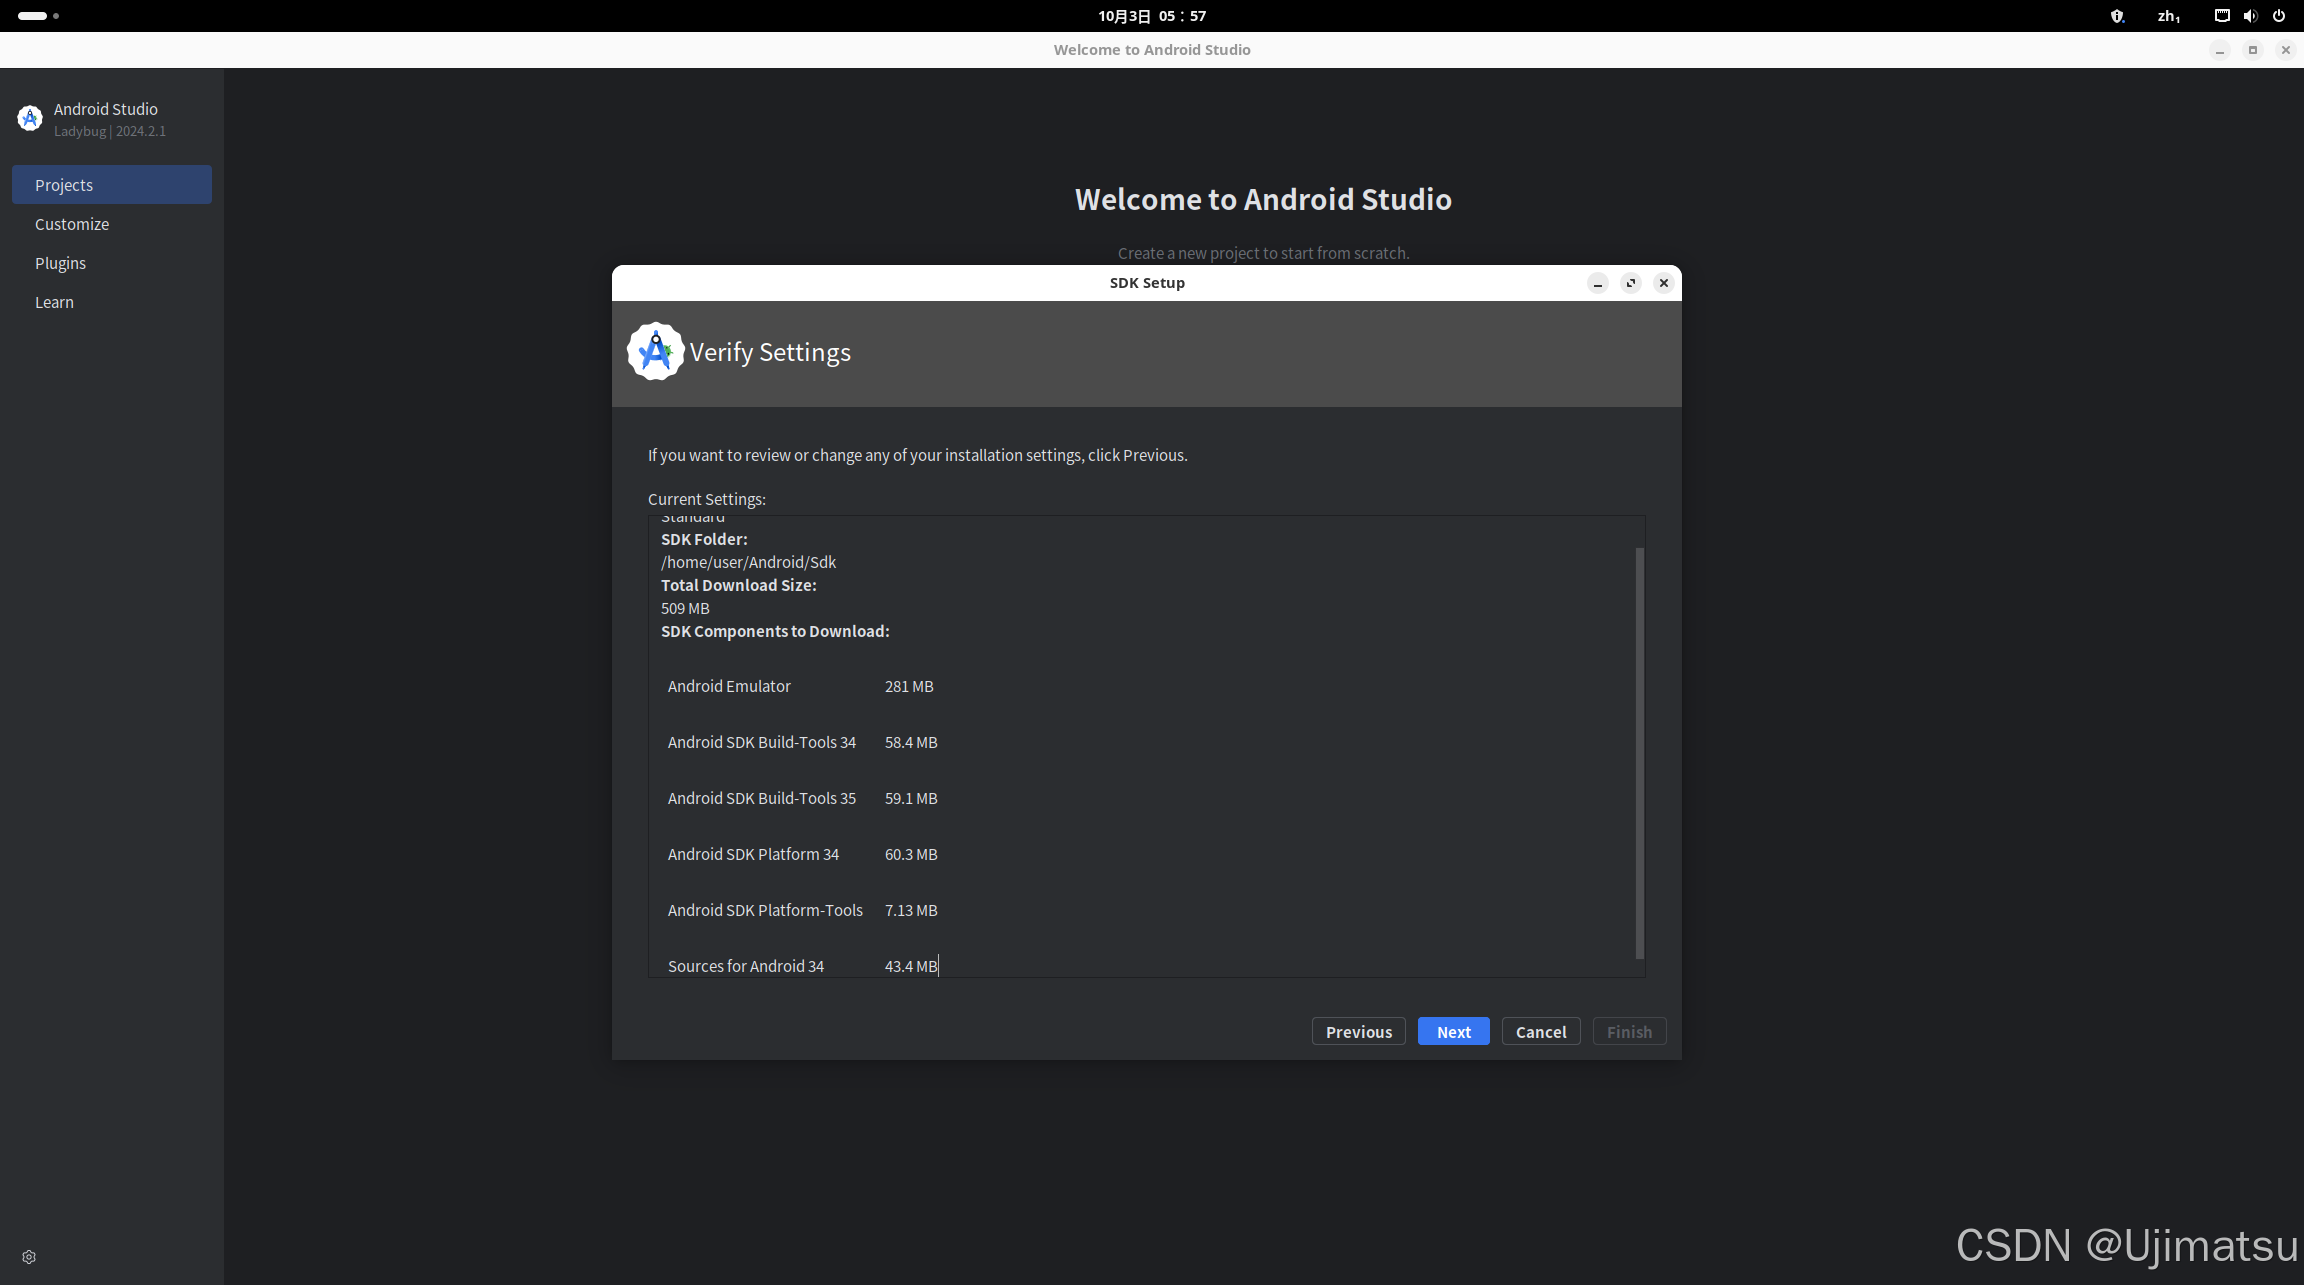
Task: Minimize the SDK Setup dialog
Action: tap(1598, 283)
